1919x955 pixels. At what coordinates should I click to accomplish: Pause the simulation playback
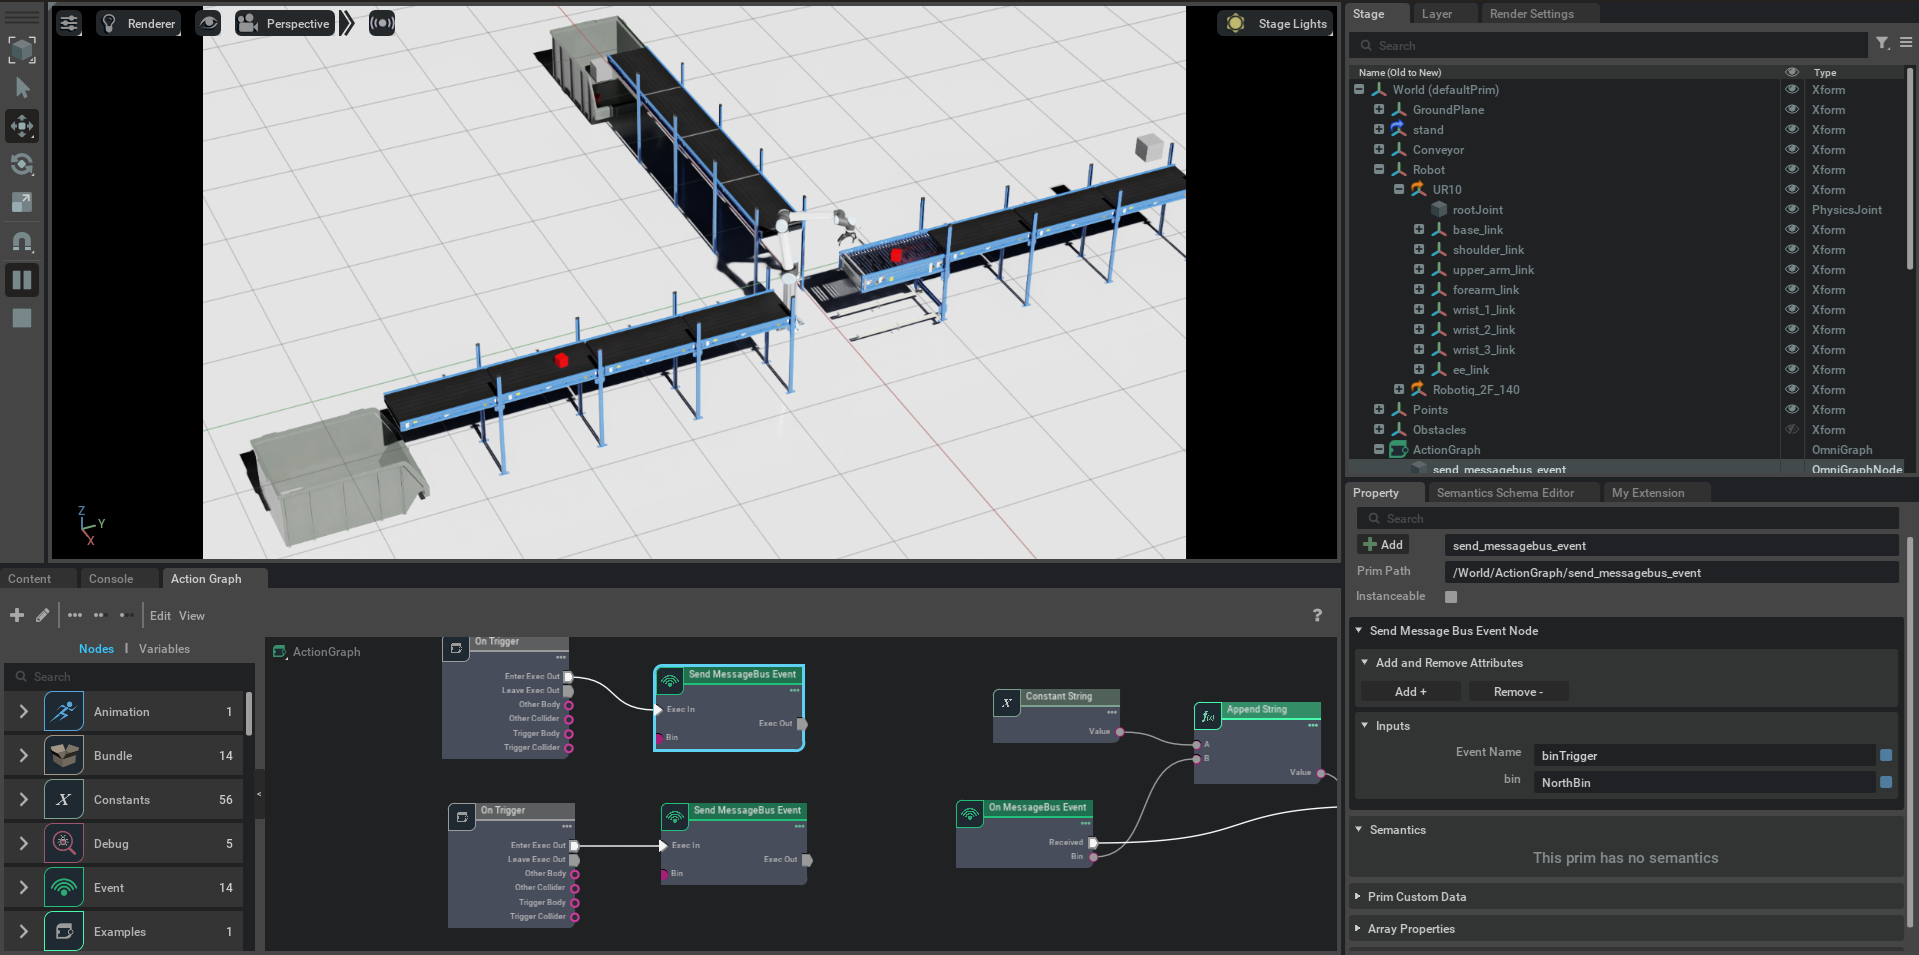(22, 280)
